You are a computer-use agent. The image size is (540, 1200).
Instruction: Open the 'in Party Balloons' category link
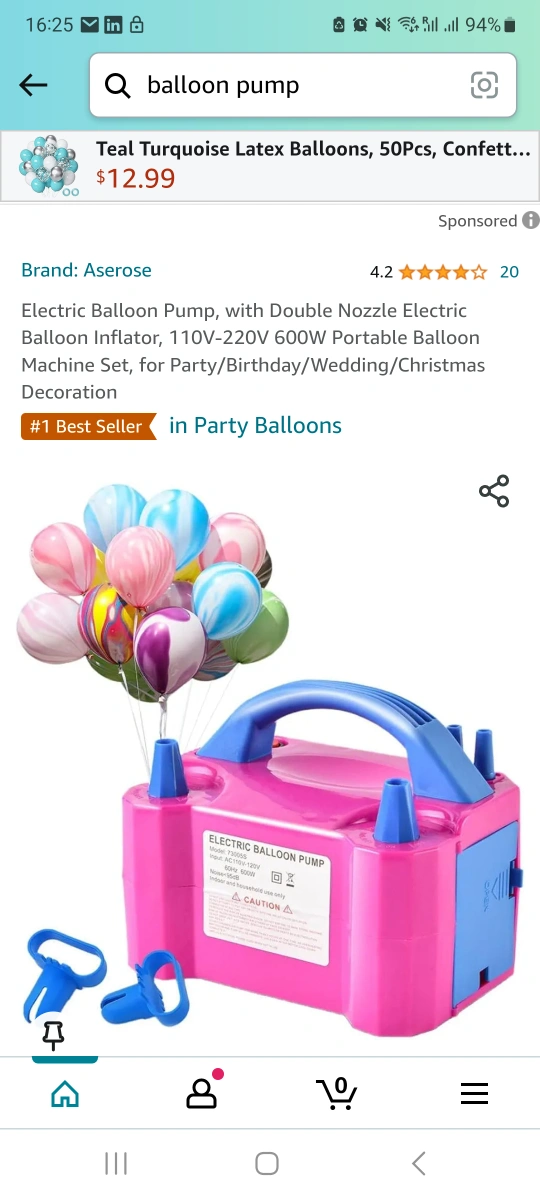coord(255,426)
